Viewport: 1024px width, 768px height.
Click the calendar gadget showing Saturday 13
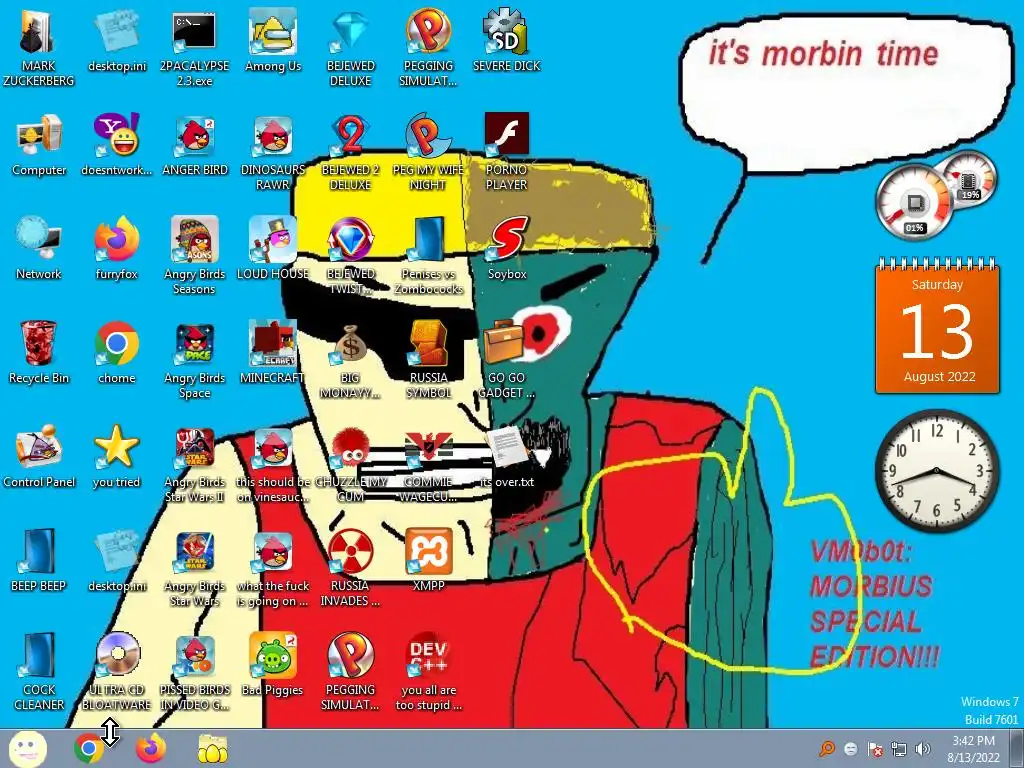[x=937, y=327]
